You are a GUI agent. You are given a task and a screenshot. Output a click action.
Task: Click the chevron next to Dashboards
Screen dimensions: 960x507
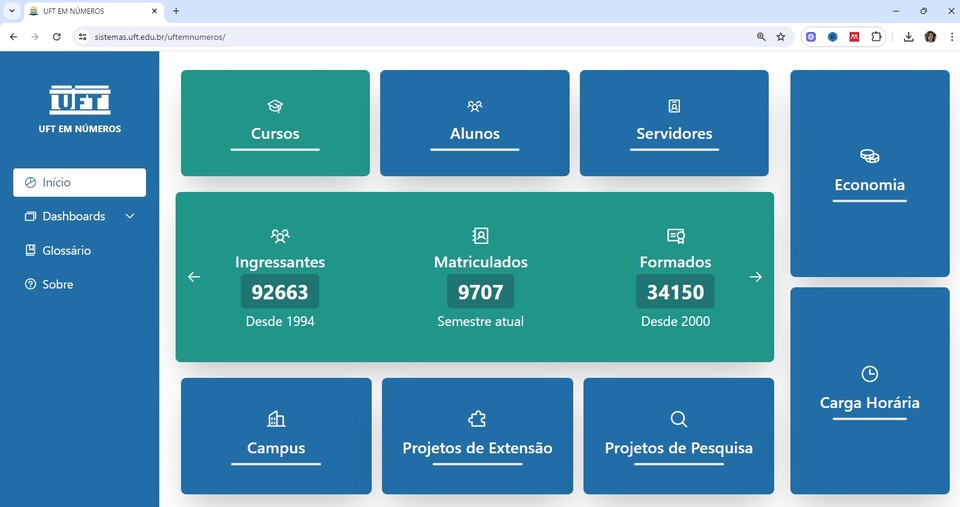(130, 216)
